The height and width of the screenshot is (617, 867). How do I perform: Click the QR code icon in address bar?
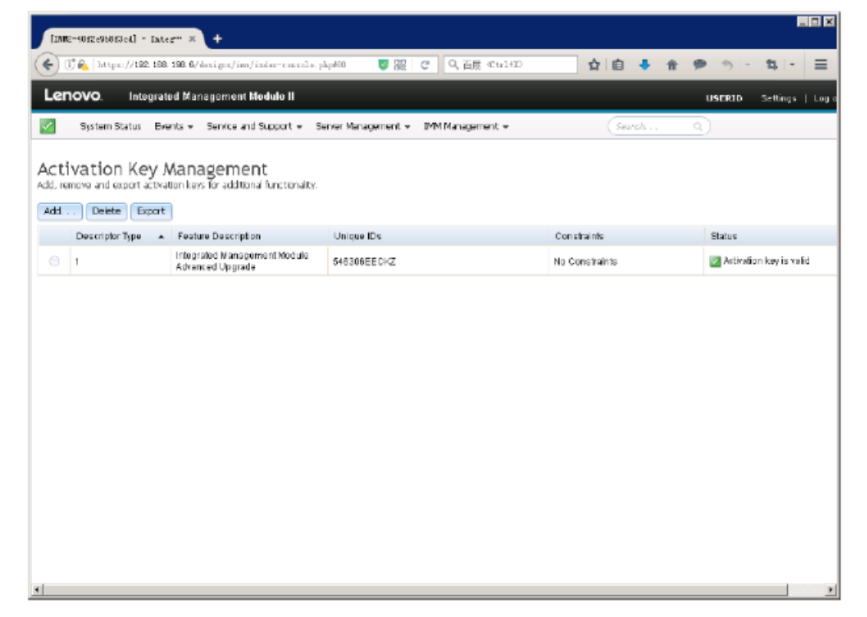coord(400,65)
